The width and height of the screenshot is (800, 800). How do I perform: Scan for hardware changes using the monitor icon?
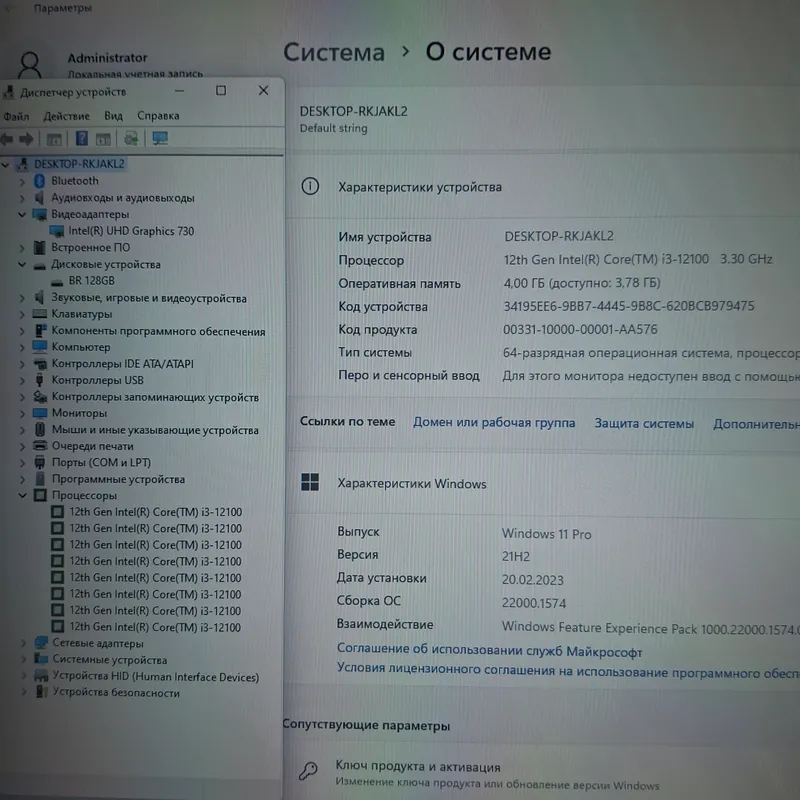(160, 138)
